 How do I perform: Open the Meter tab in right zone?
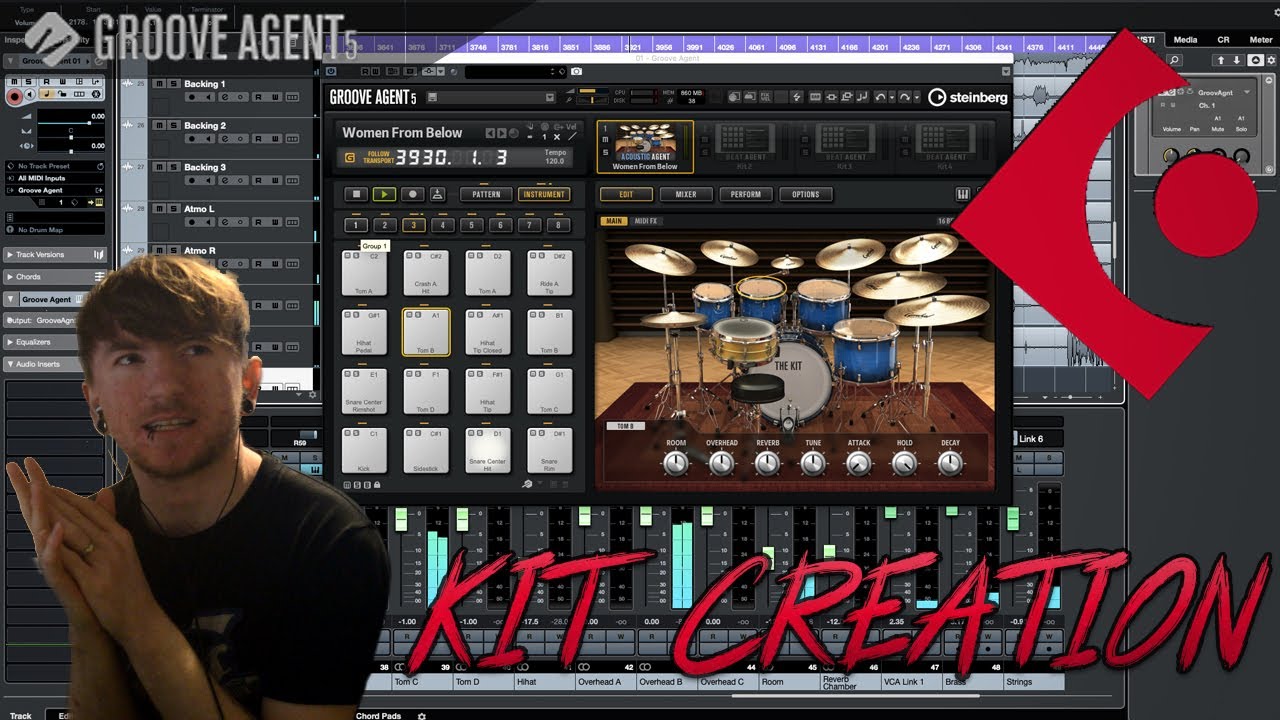pos(1261,40)
